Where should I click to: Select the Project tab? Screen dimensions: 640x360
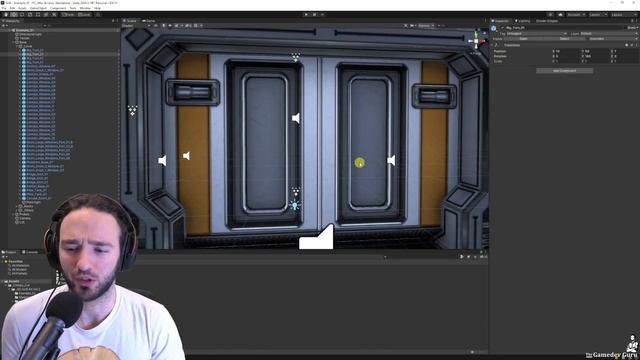click(x=10, y=252)
